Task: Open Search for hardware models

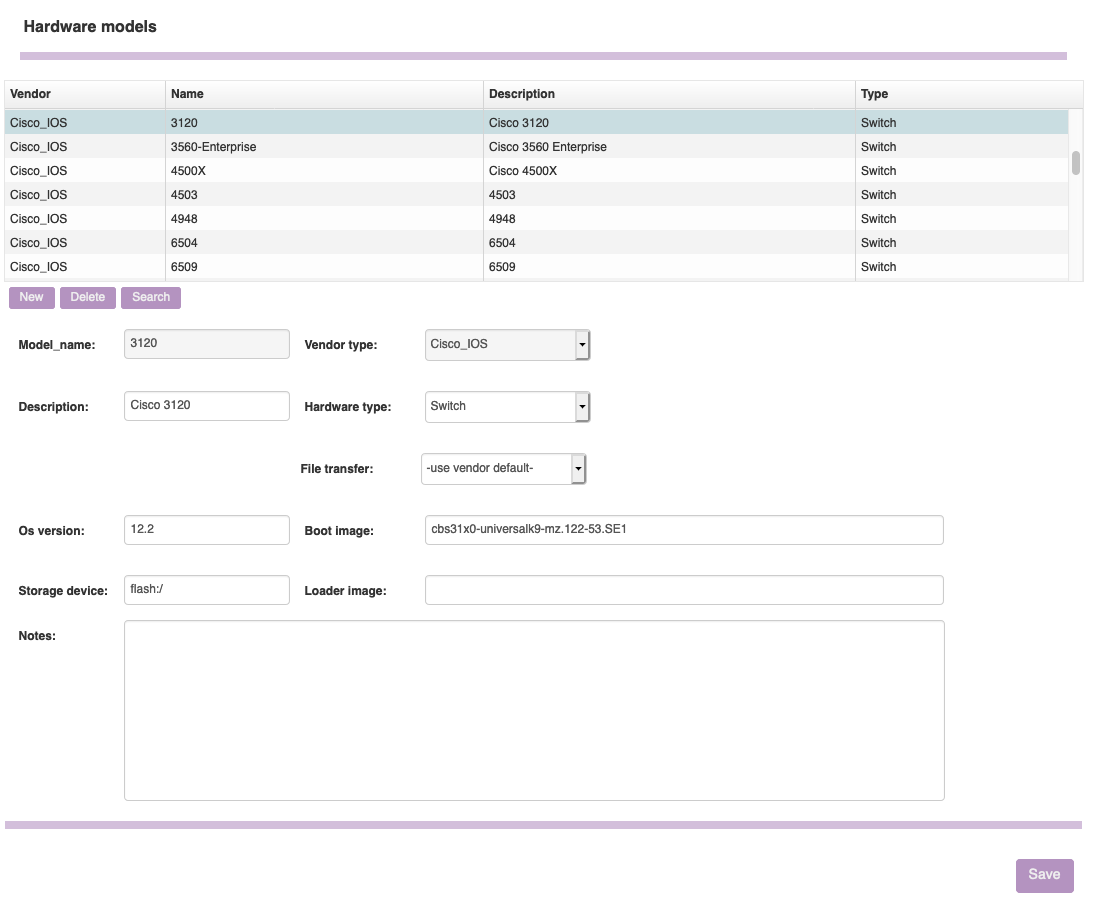Action: [151, 297]
